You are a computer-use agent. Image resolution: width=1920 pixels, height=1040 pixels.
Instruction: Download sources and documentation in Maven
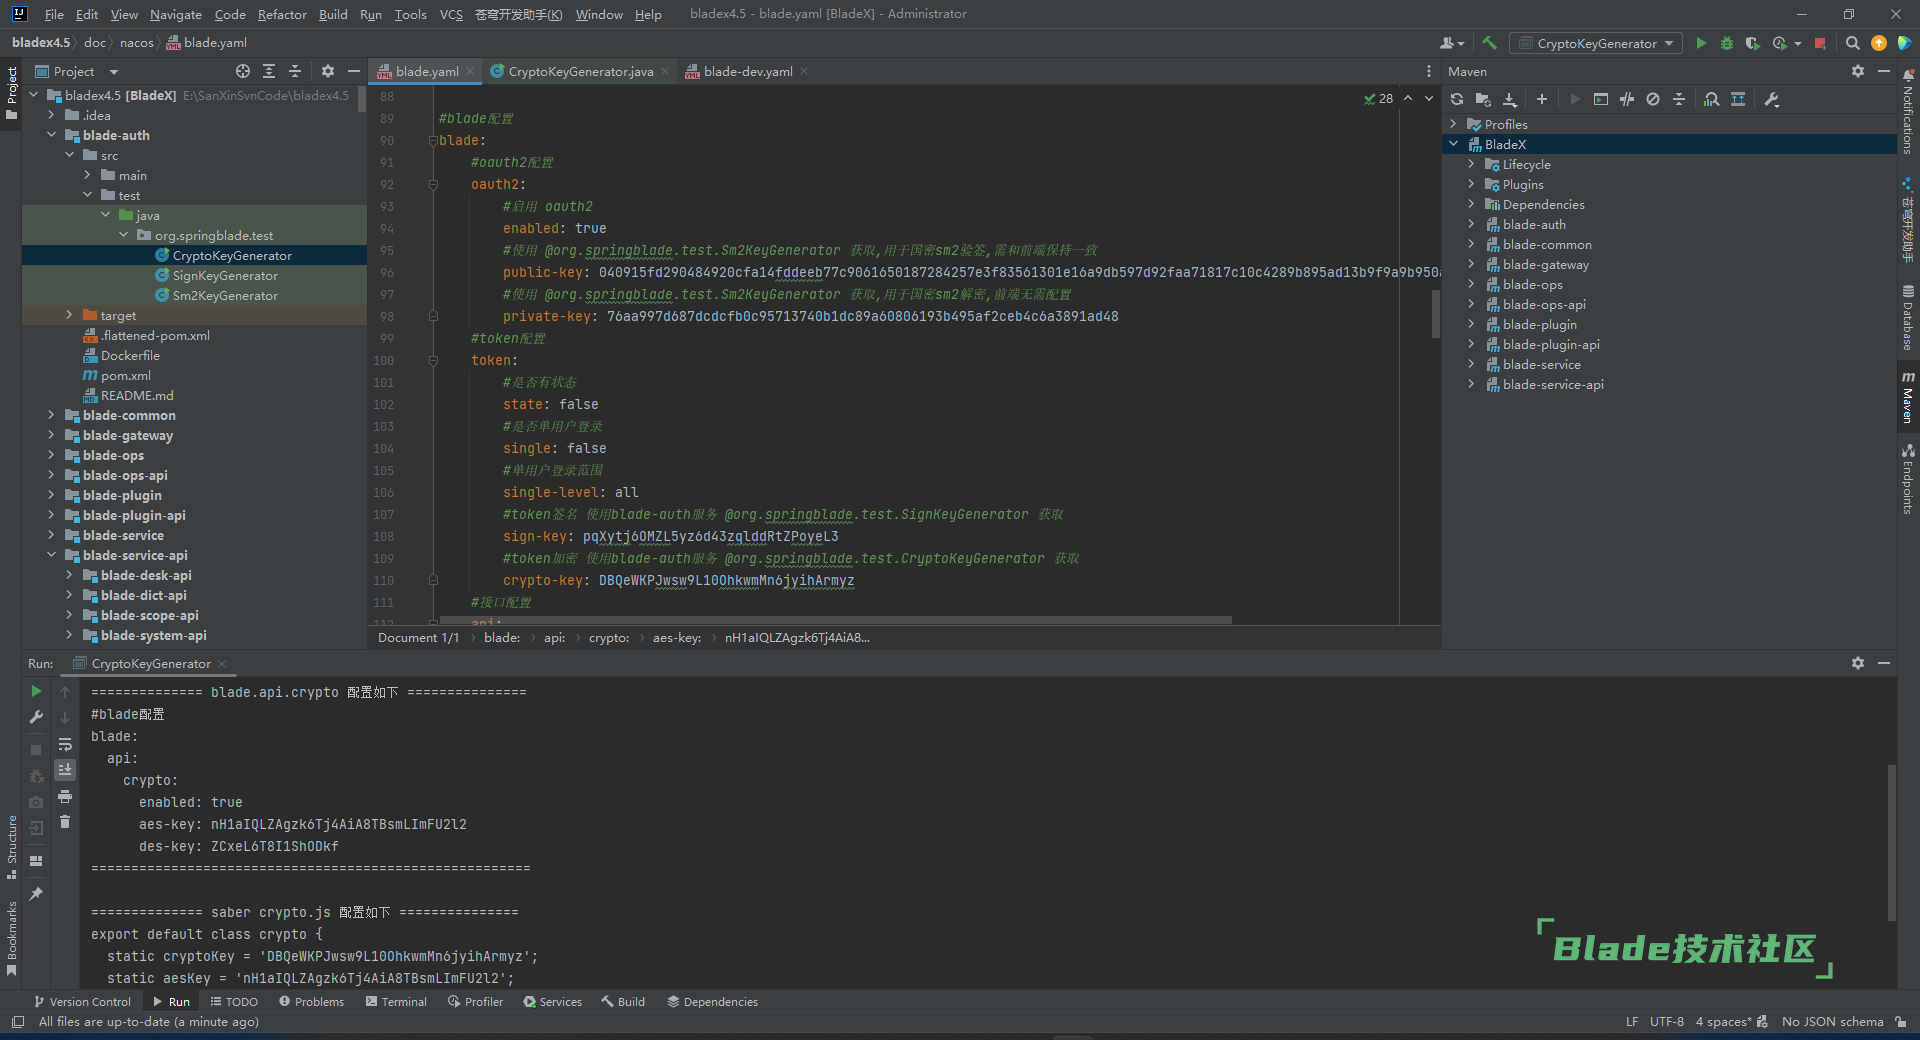click(x=1510, y=99)
